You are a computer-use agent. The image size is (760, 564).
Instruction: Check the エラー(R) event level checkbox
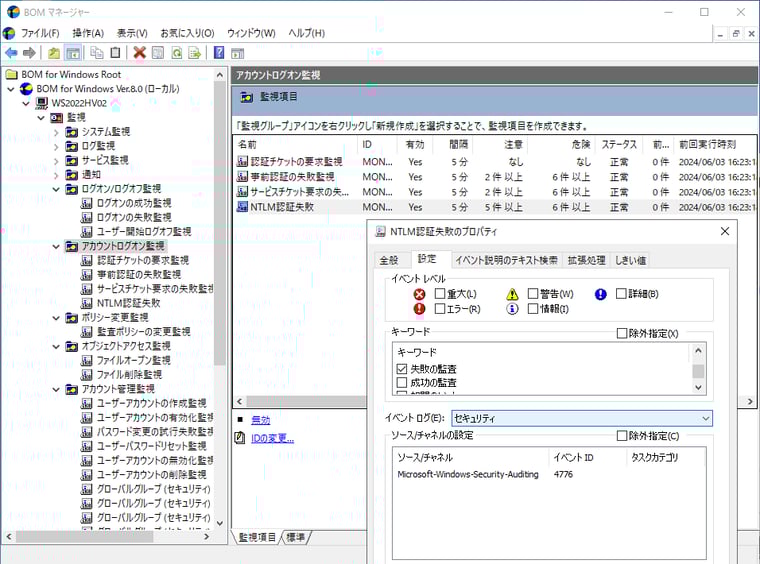[x=440, y=309]
